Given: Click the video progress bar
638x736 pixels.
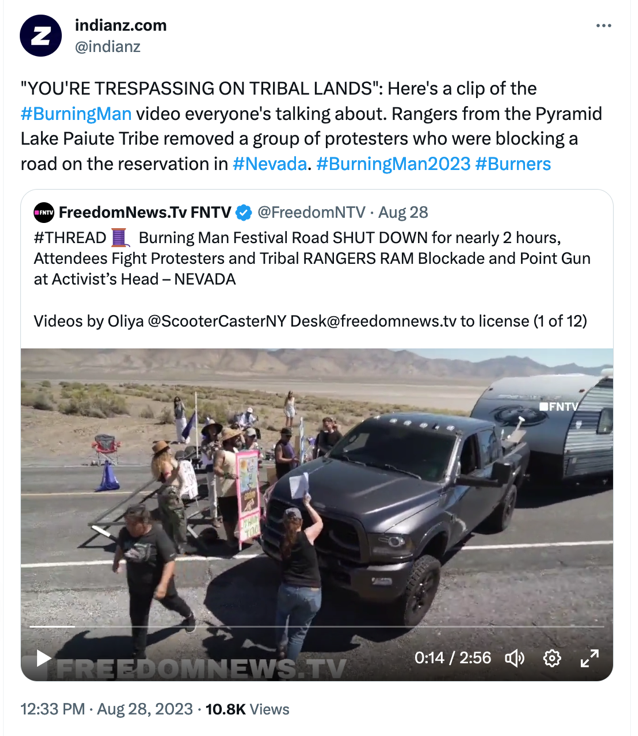Looking at the screenshot, I should point(317,627).
